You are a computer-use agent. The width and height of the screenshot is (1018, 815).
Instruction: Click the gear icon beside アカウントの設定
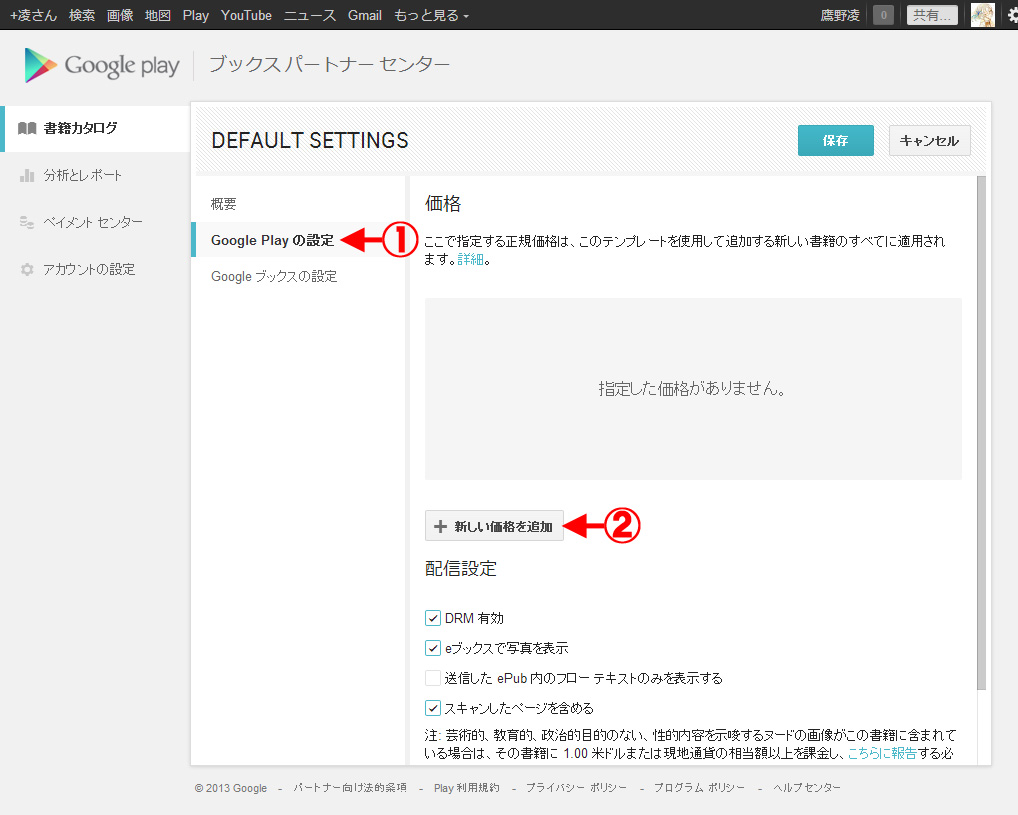(x=27, y=269)
